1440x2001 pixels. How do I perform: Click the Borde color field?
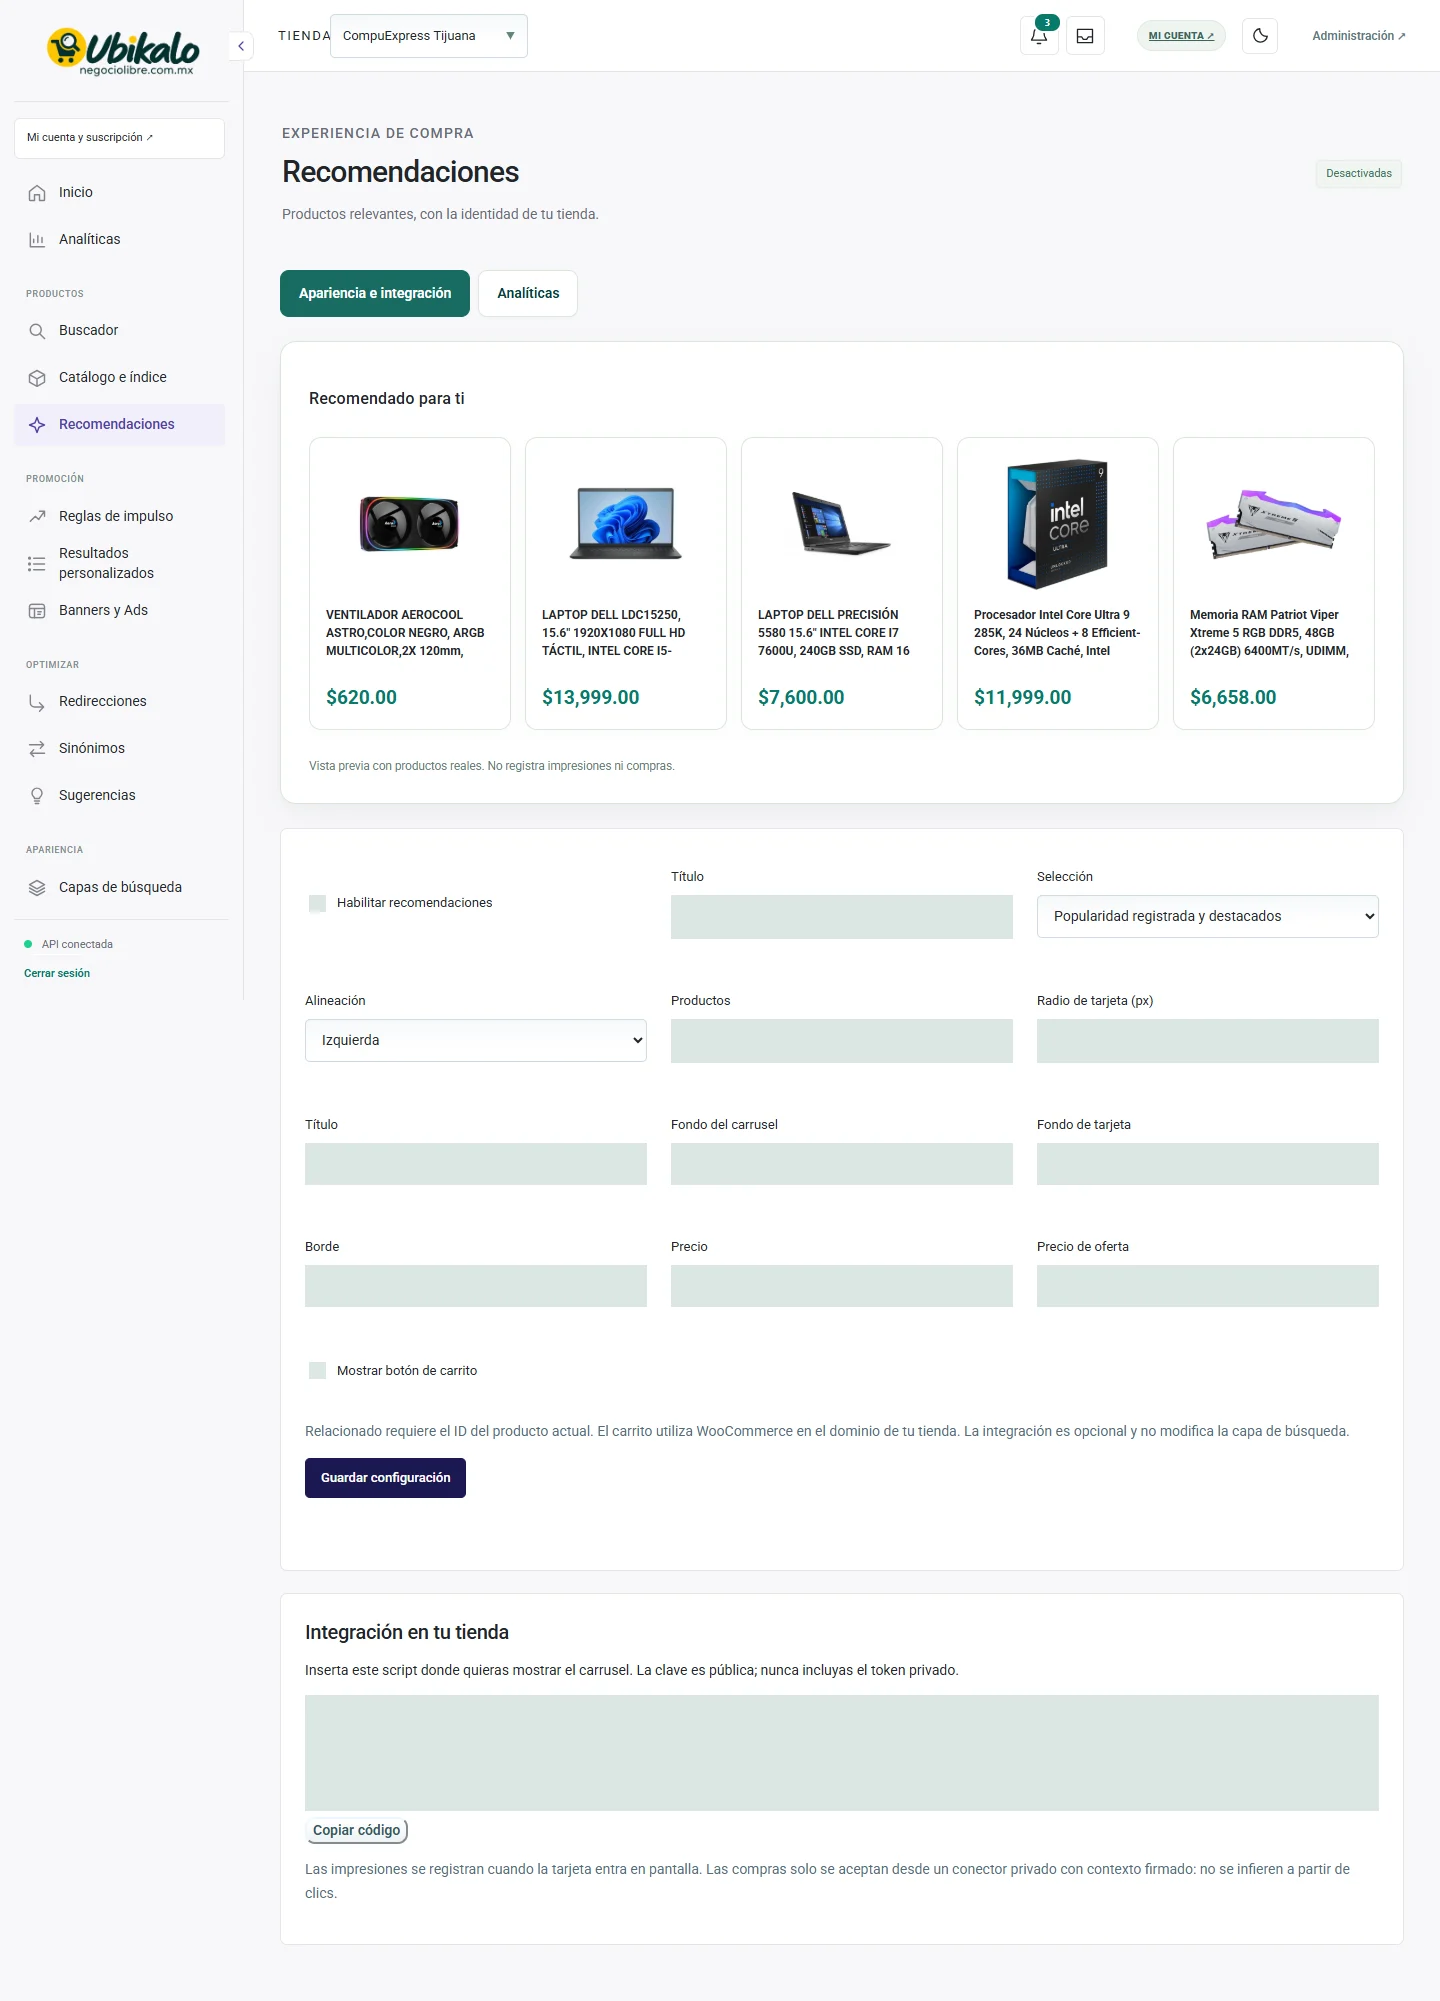point(476,1286)
